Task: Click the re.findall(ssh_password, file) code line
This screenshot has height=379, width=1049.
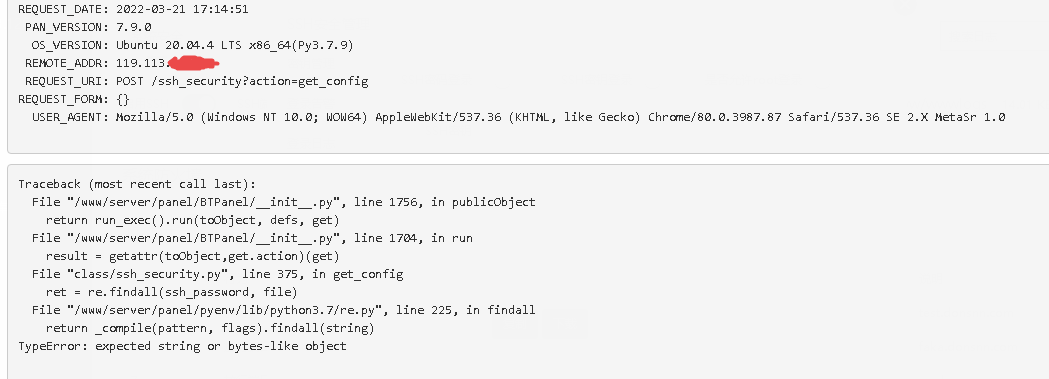Action: pyautogui.click(x=171, y=292)
